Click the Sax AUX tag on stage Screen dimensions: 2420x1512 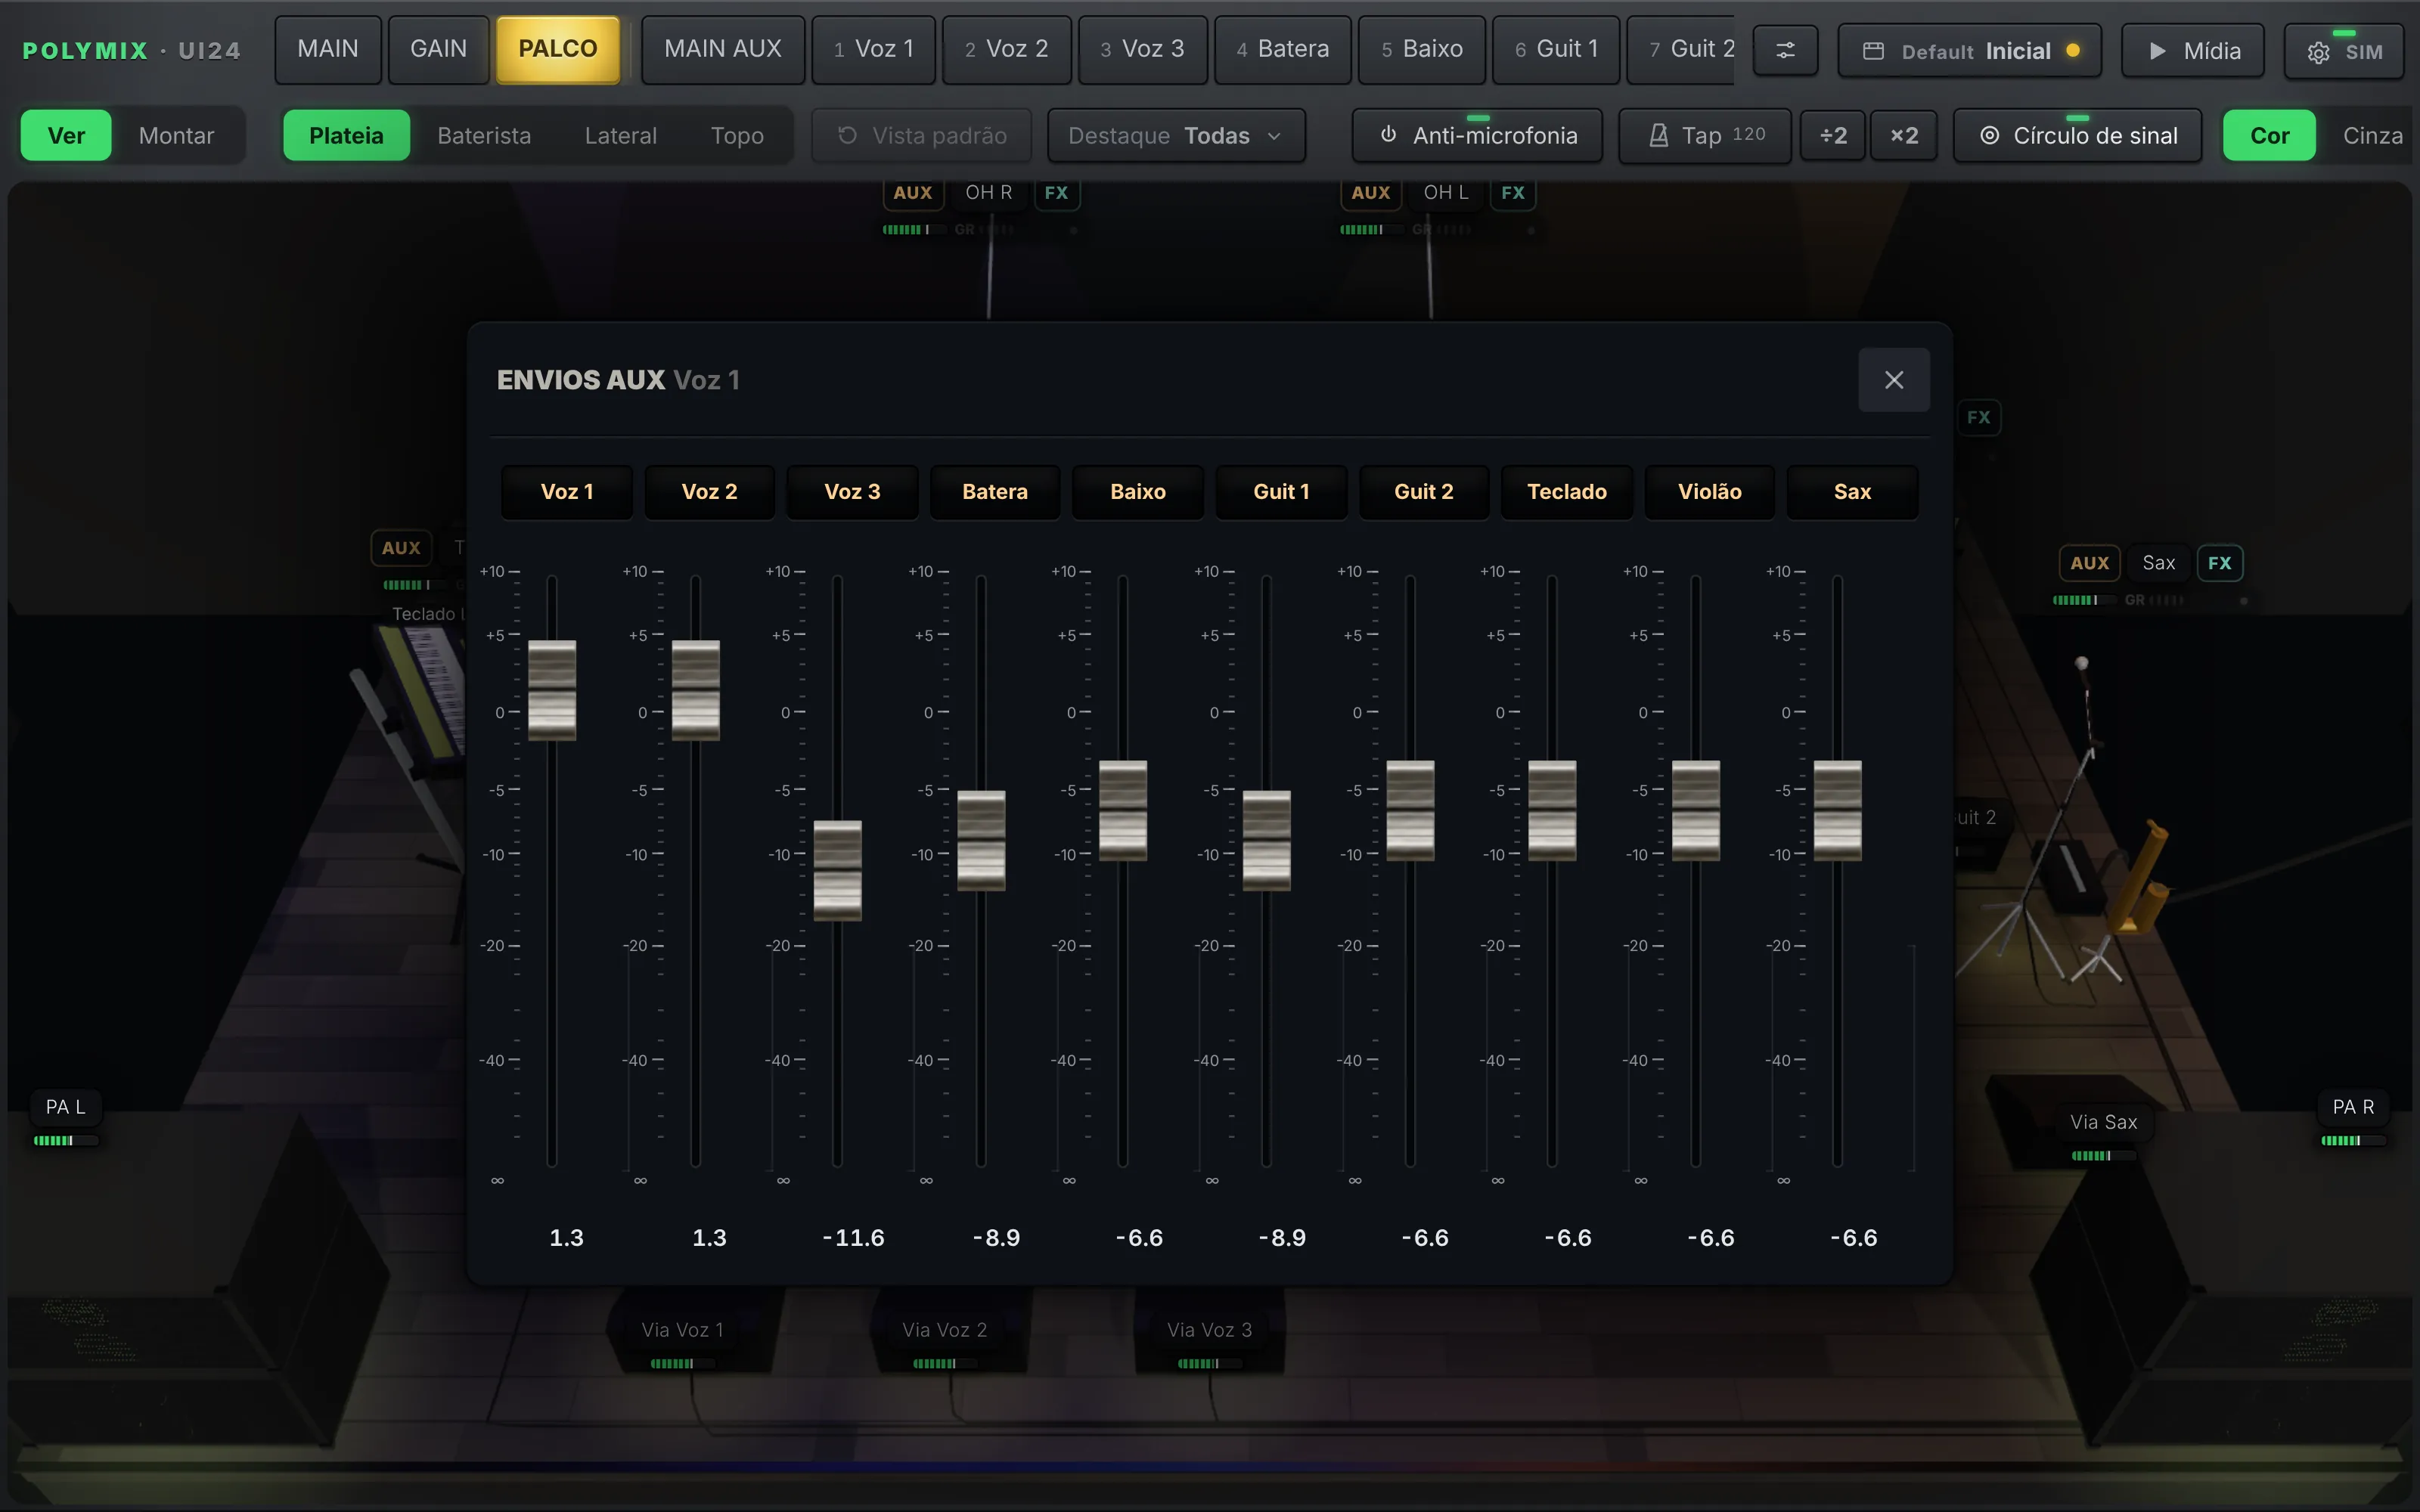click(2089, 563)
